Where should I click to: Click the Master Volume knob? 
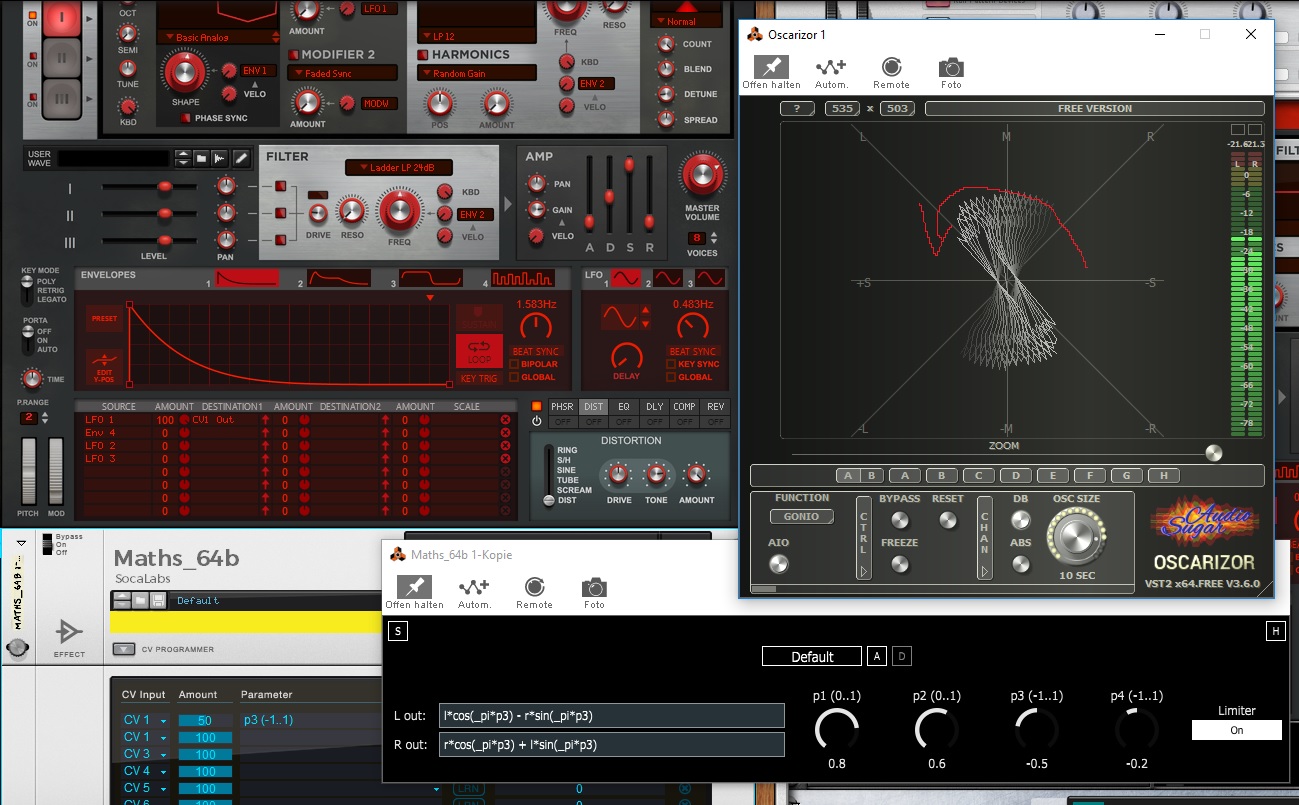(x=702, y=176)
